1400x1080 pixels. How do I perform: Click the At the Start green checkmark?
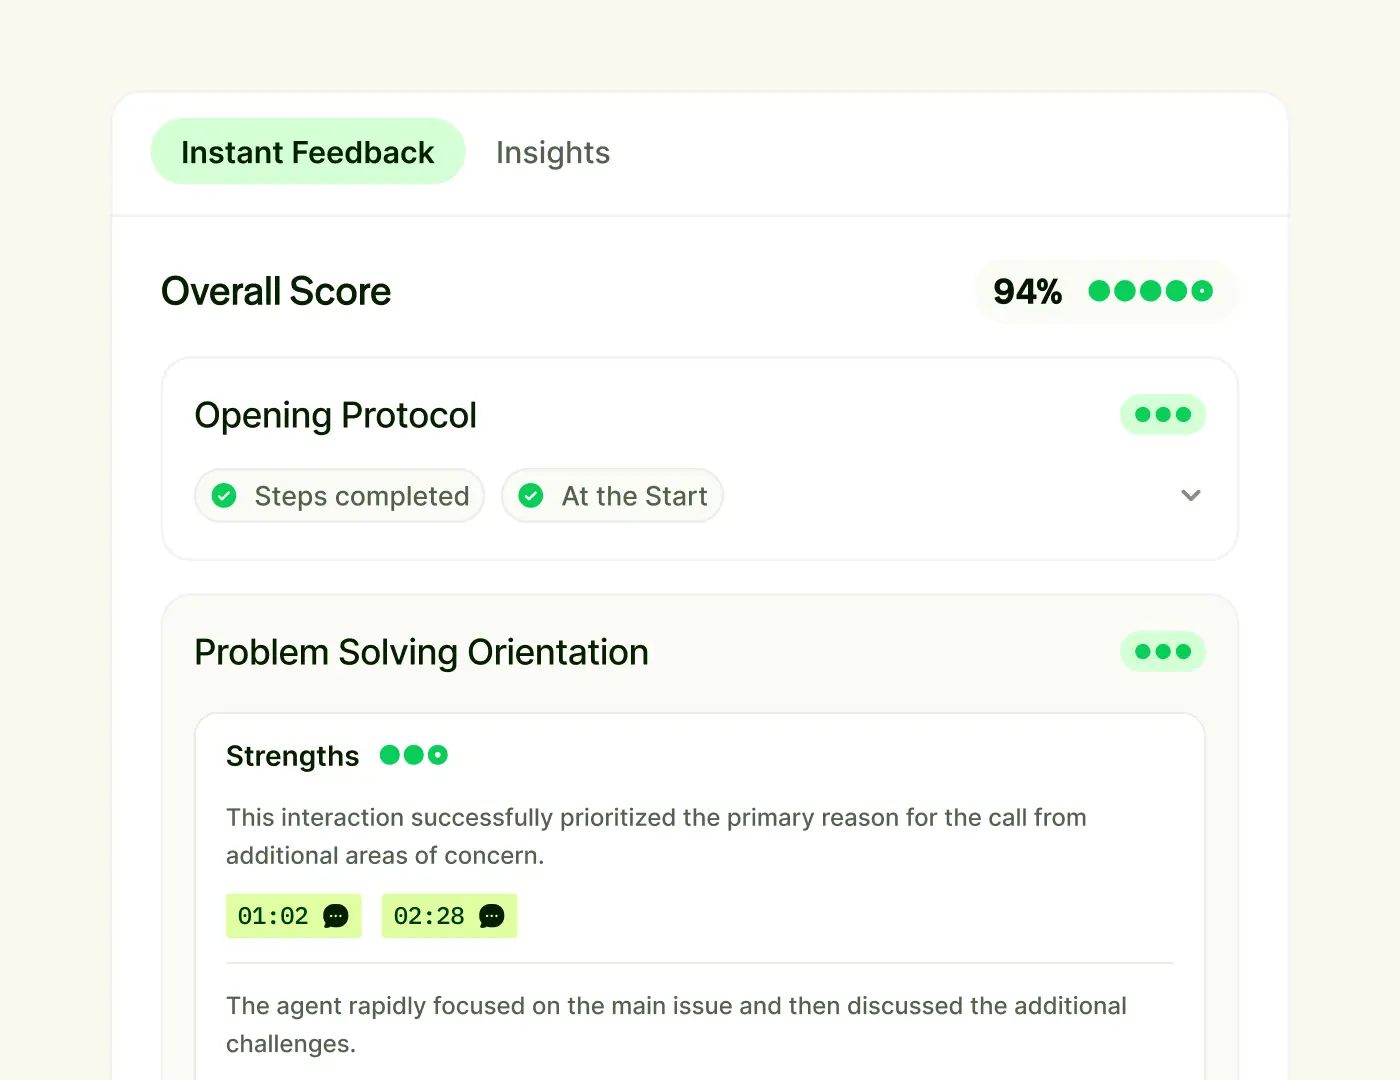532,496
